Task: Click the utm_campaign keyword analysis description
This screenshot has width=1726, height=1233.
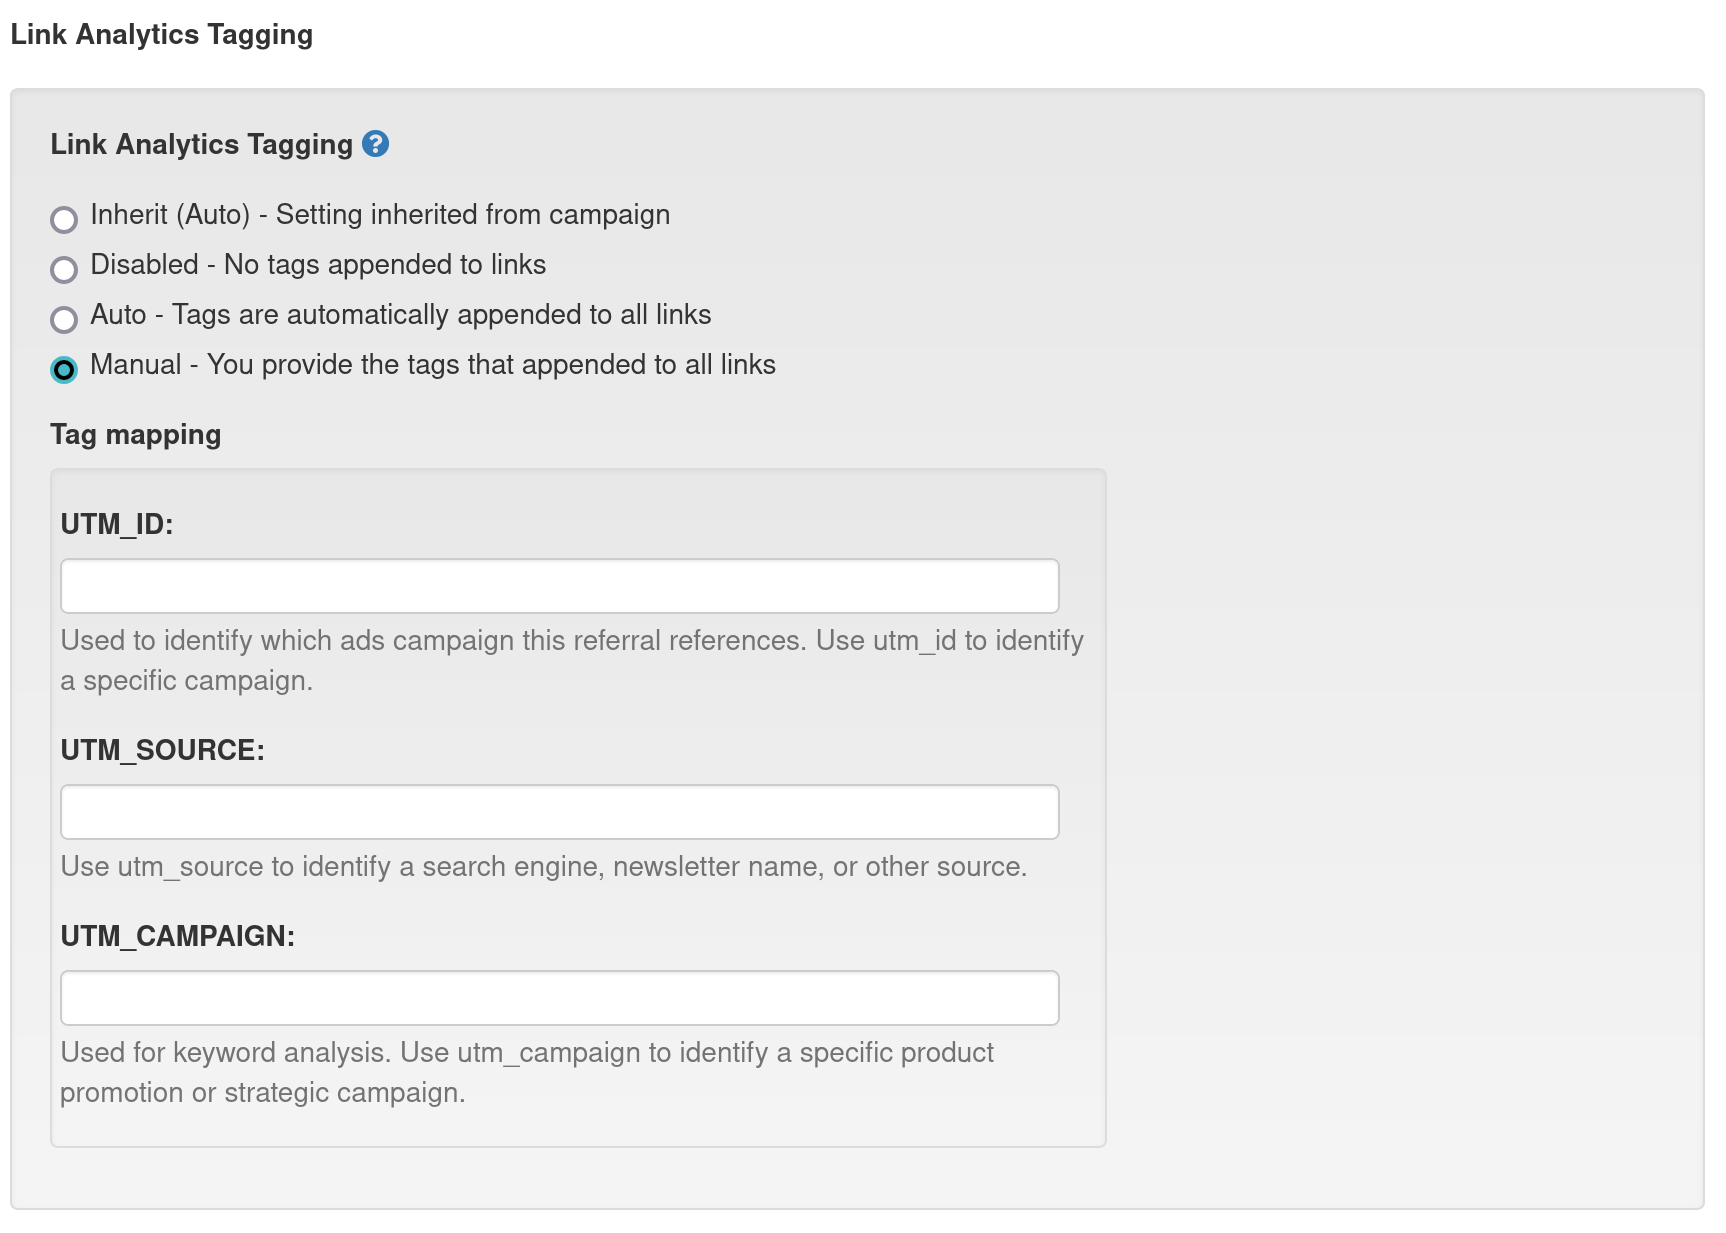Action: (x=526, y=1072)
